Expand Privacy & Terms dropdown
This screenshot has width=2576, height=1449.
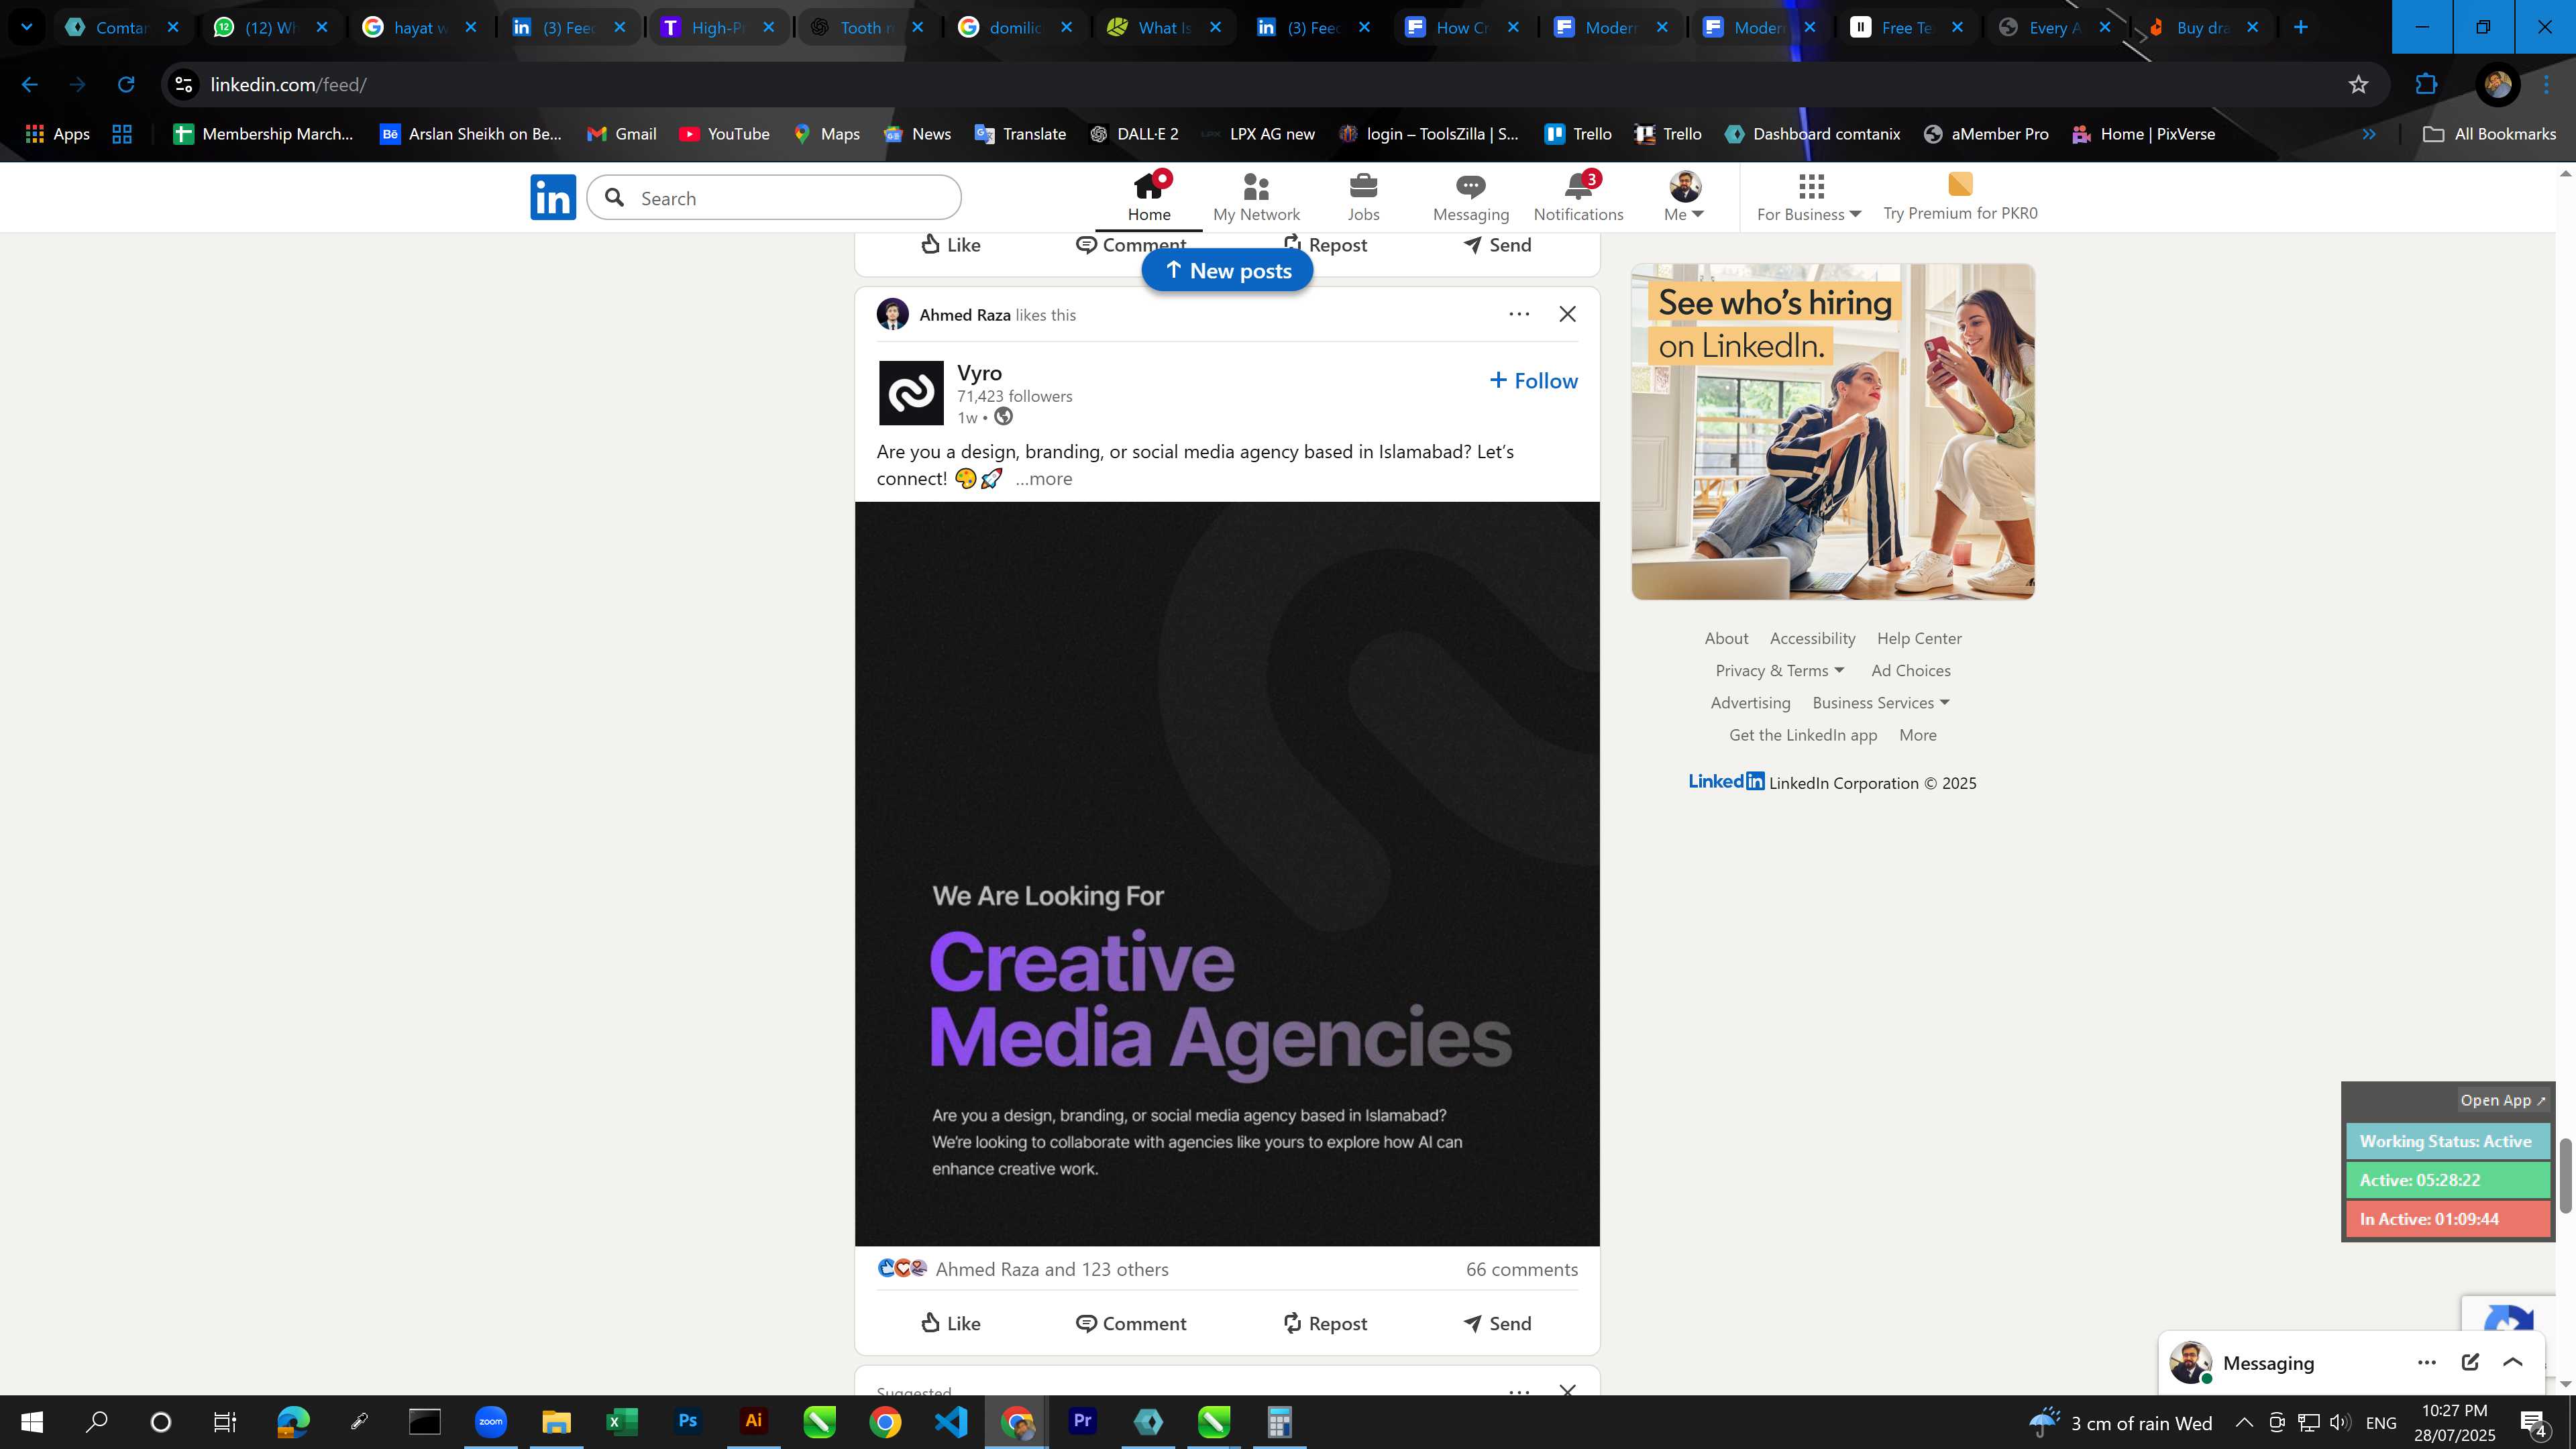(1779, 670)
